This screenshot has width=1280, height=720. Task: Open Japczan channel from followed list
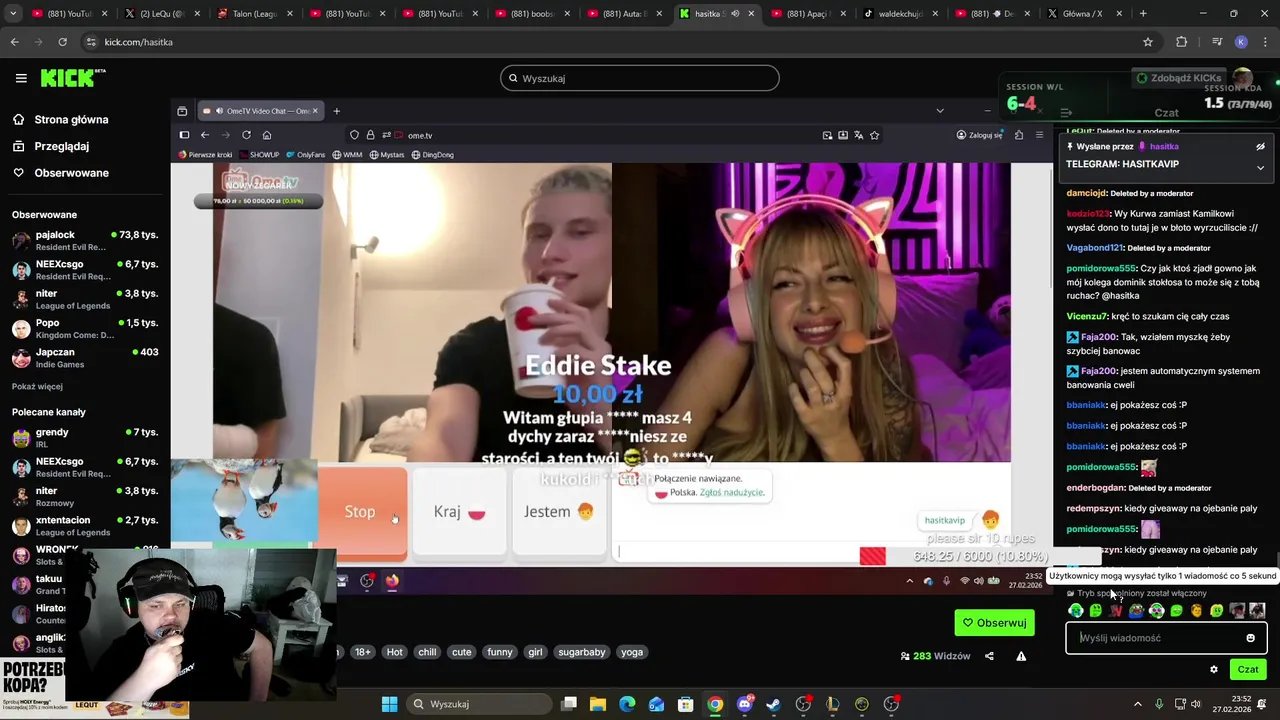85,358
